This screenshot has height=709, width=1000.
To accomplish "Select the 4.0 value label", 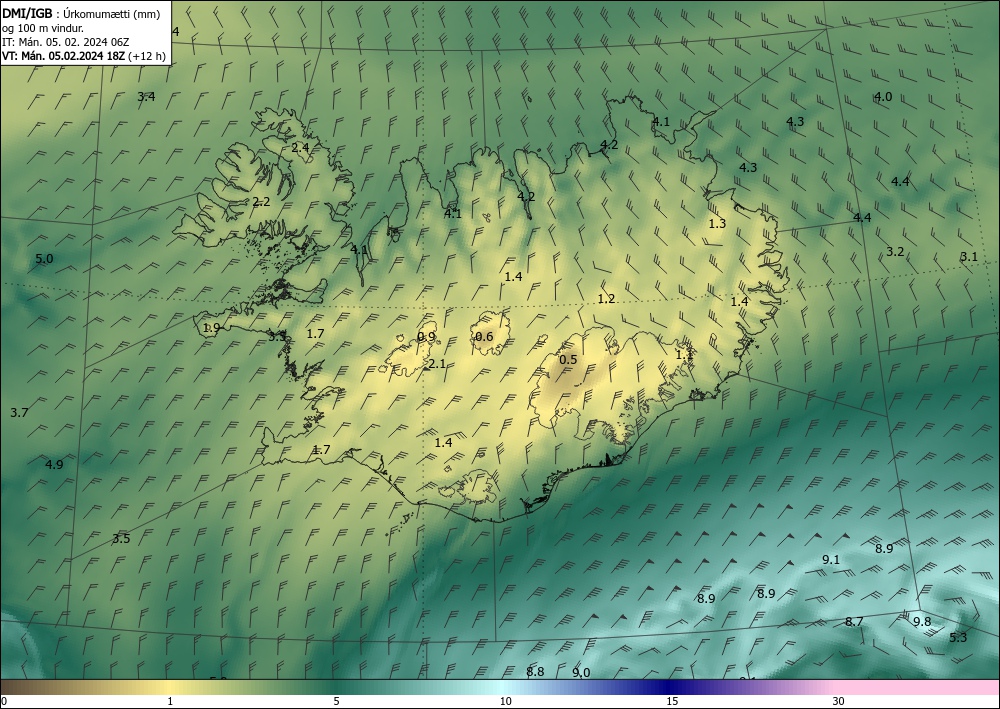I will coord(883,97).
